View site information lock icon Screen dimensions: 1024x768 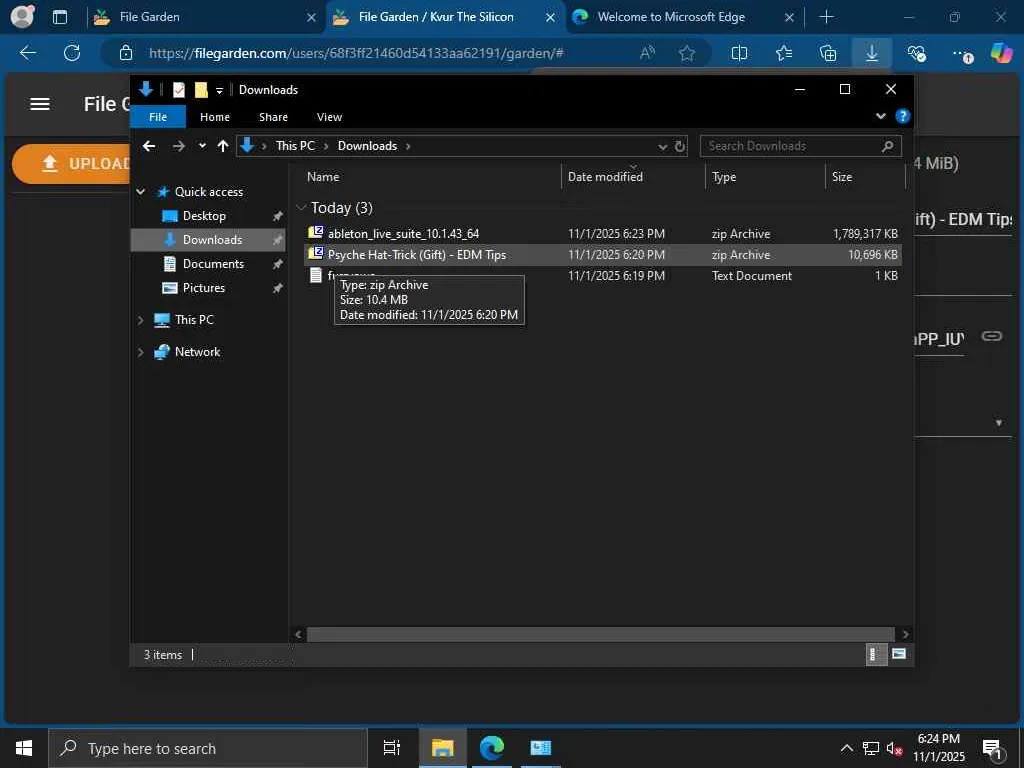pyautogui.click(x=126, y=53)
